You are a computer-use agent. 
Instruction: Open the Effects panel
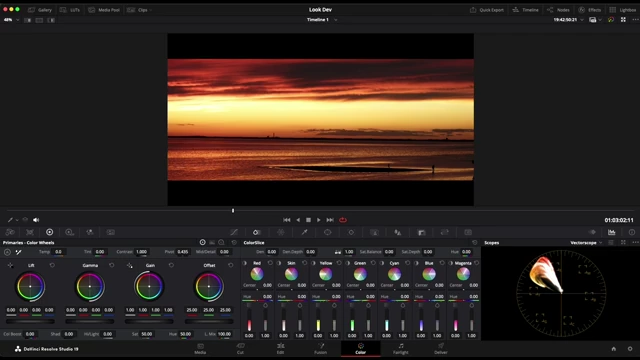coord(590,10)
